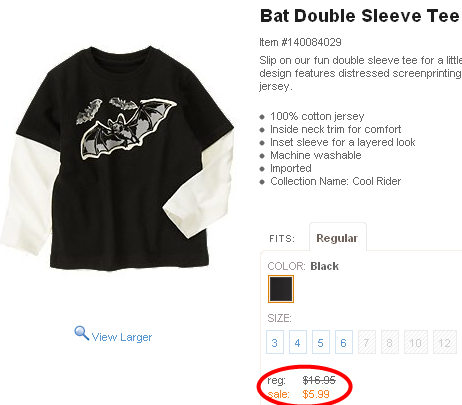Click the magnifying glass zoom icon
The width and height of the screenshot is (462, 405).
[x=81, y=333]
